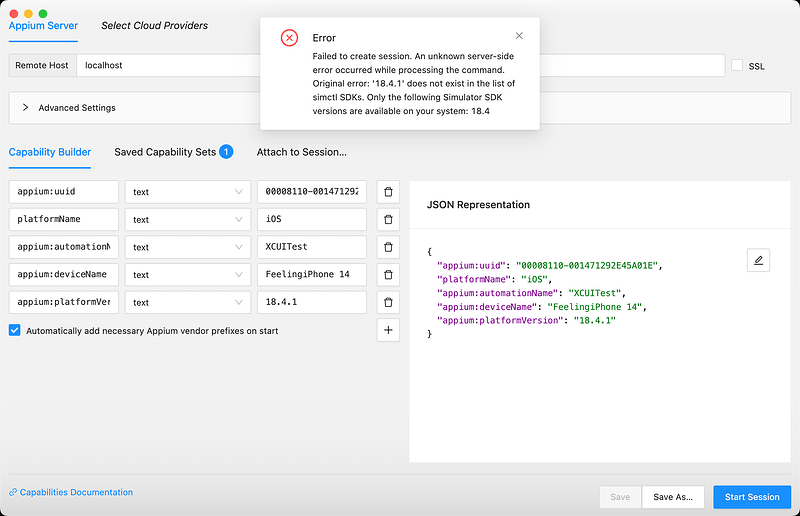Delete the platformName capability row
Image resolution: width=800 pixels, height=516 pixels.
(x=388, y=219)
